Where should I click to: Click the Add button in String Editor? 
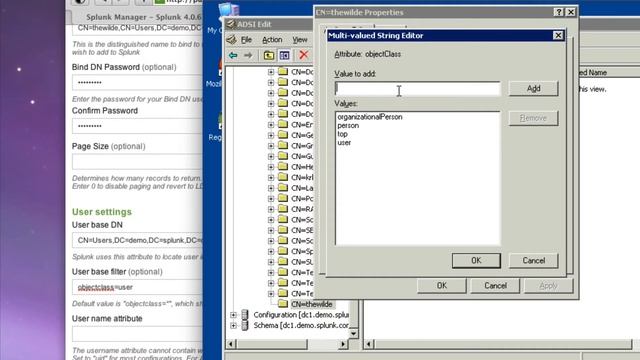[x=533, y=88]
